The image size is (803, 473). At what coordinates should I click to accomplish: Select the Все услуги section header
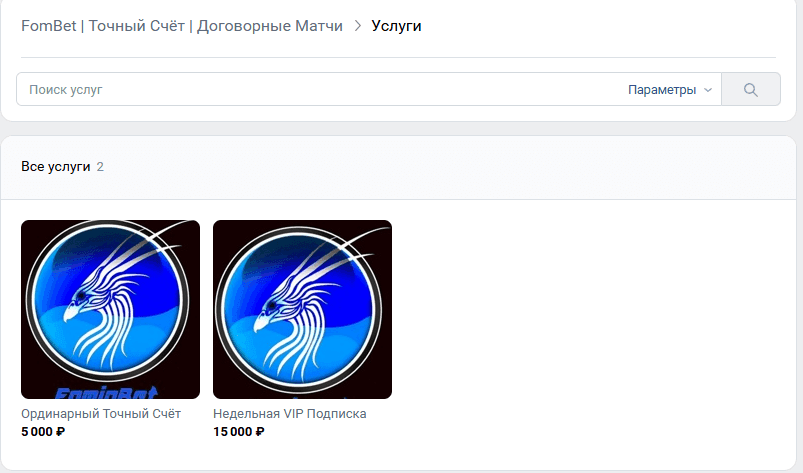[55, 166]
